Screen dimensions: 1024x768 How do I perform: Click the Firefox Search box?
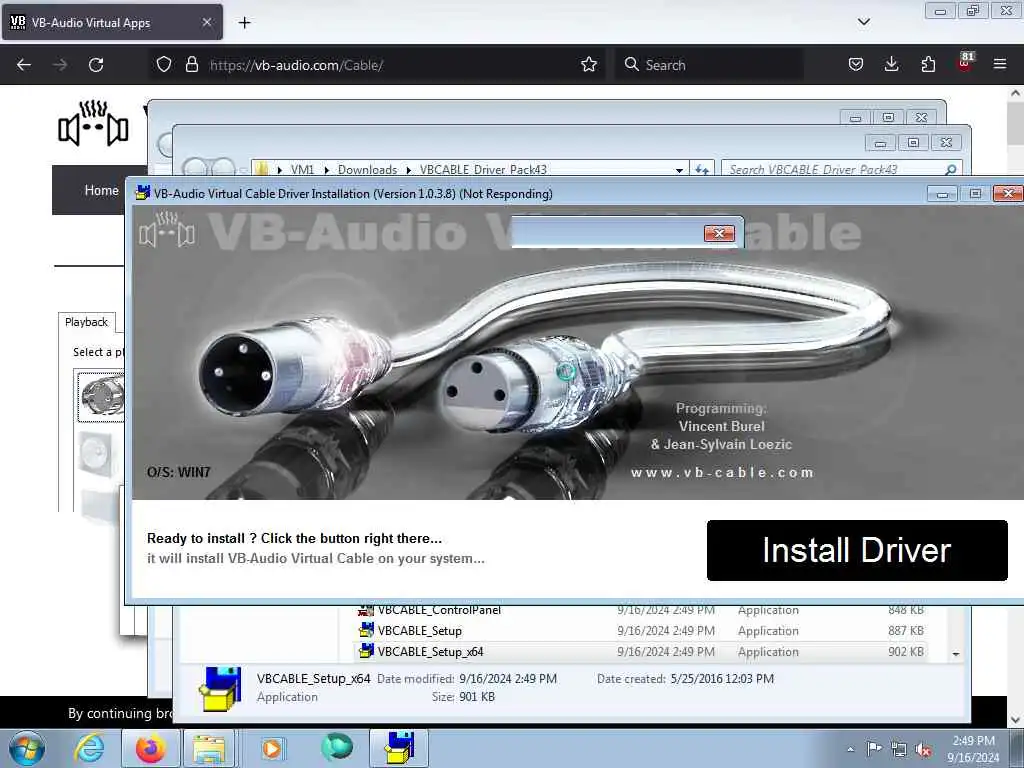(x=709, y=65)
